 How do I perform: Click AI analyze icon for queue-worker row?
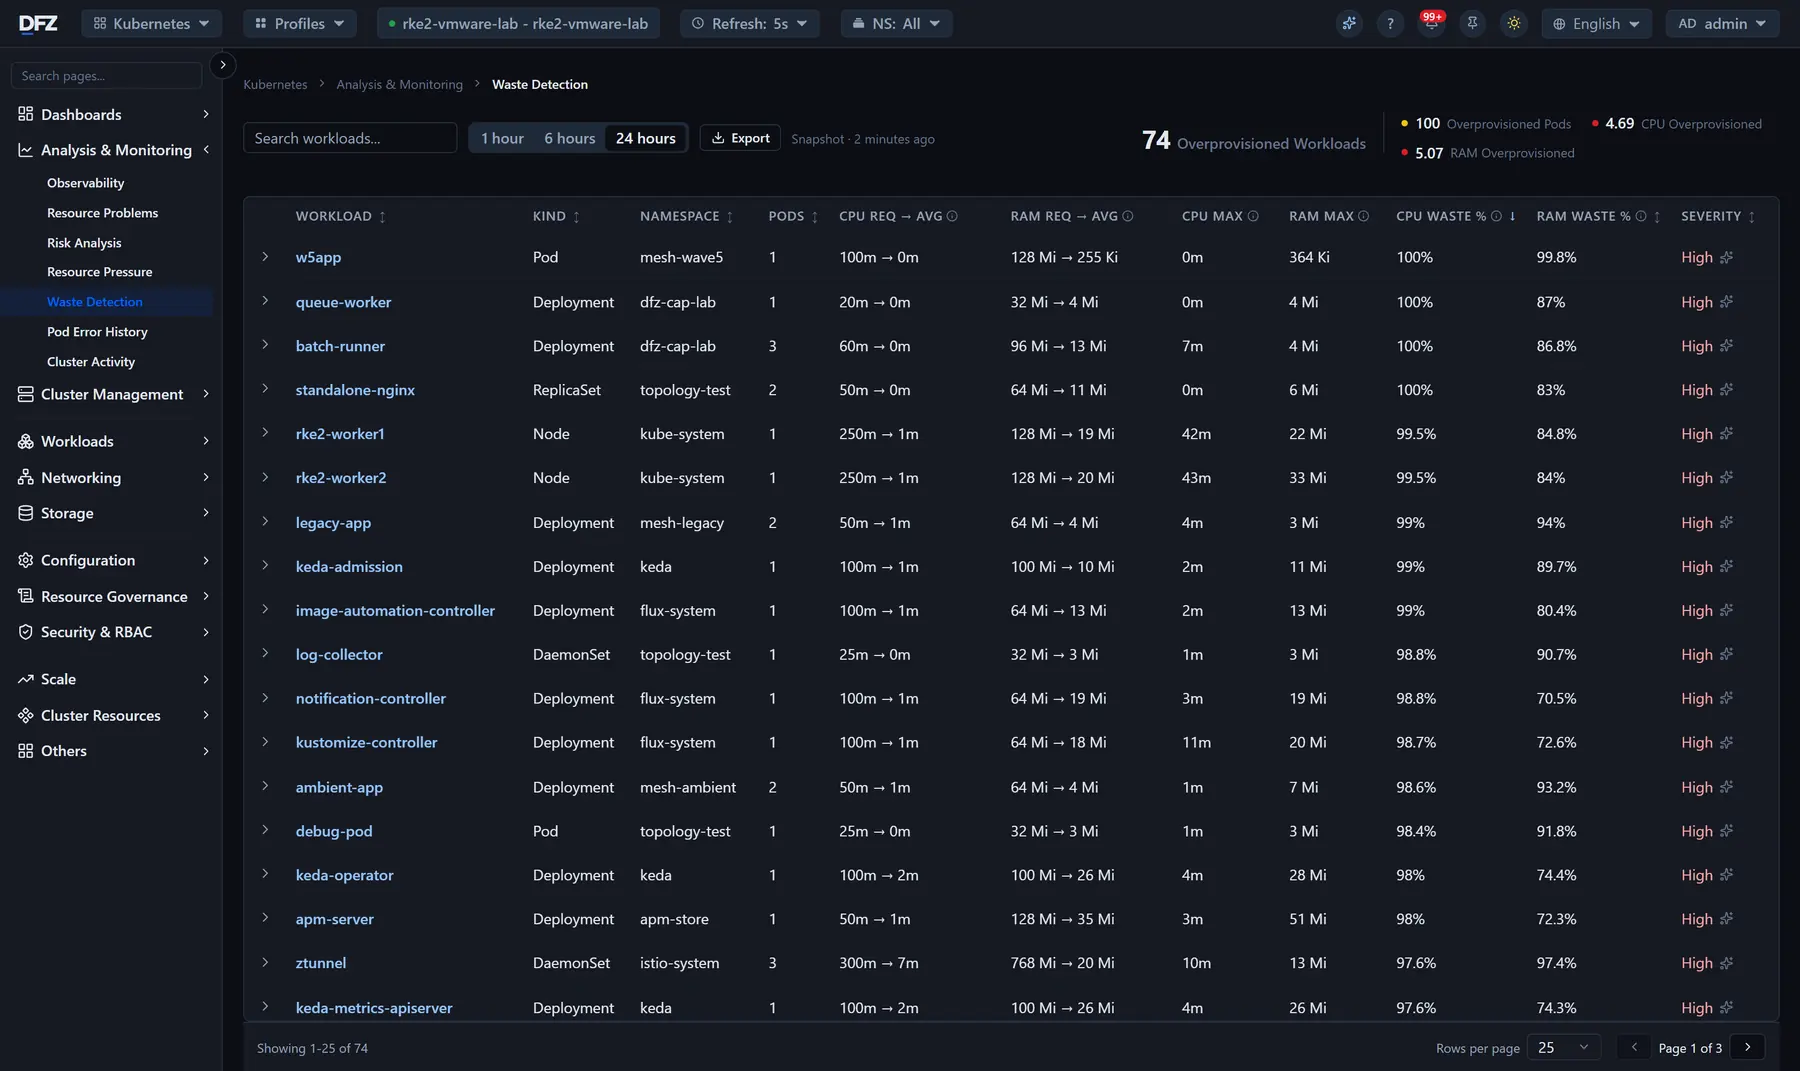point(1726,302)
